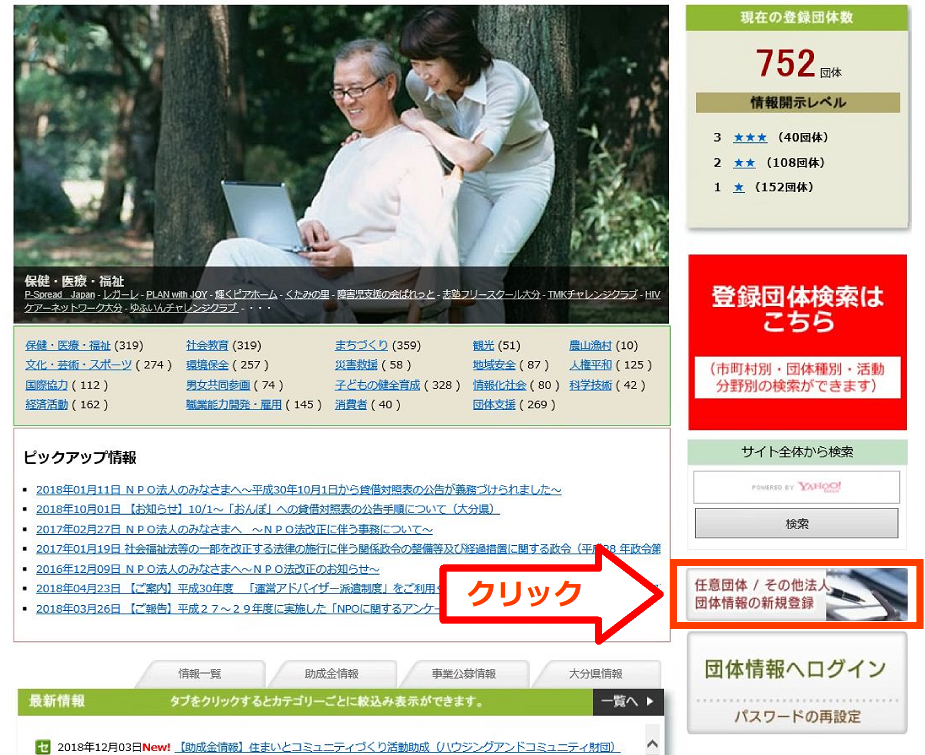This screenshot has height=755, width=925.
Task: Open the two-star disclosure level list
Action: (743, 162)
